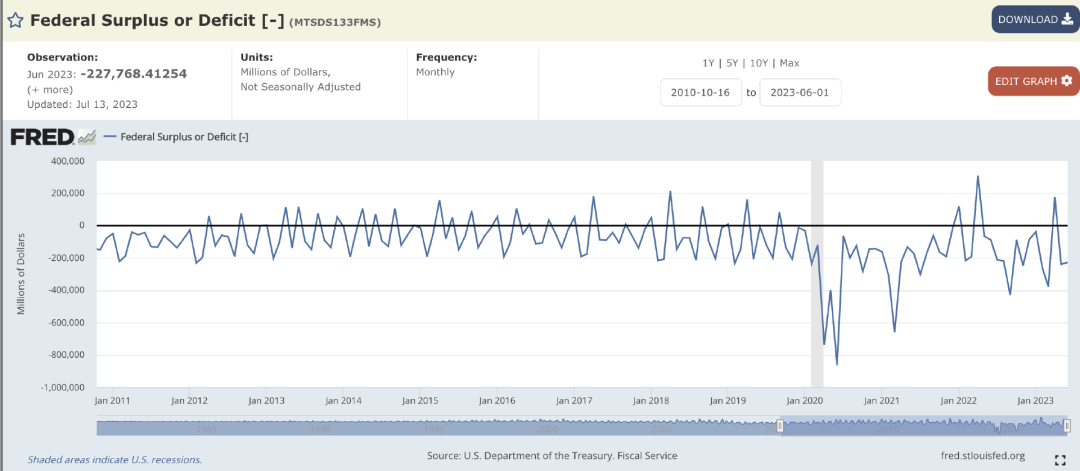The image size is (1080, 471).
Task: Click the favorite star icon beside title
Action: pyautogui.click(x=16, y=20)
